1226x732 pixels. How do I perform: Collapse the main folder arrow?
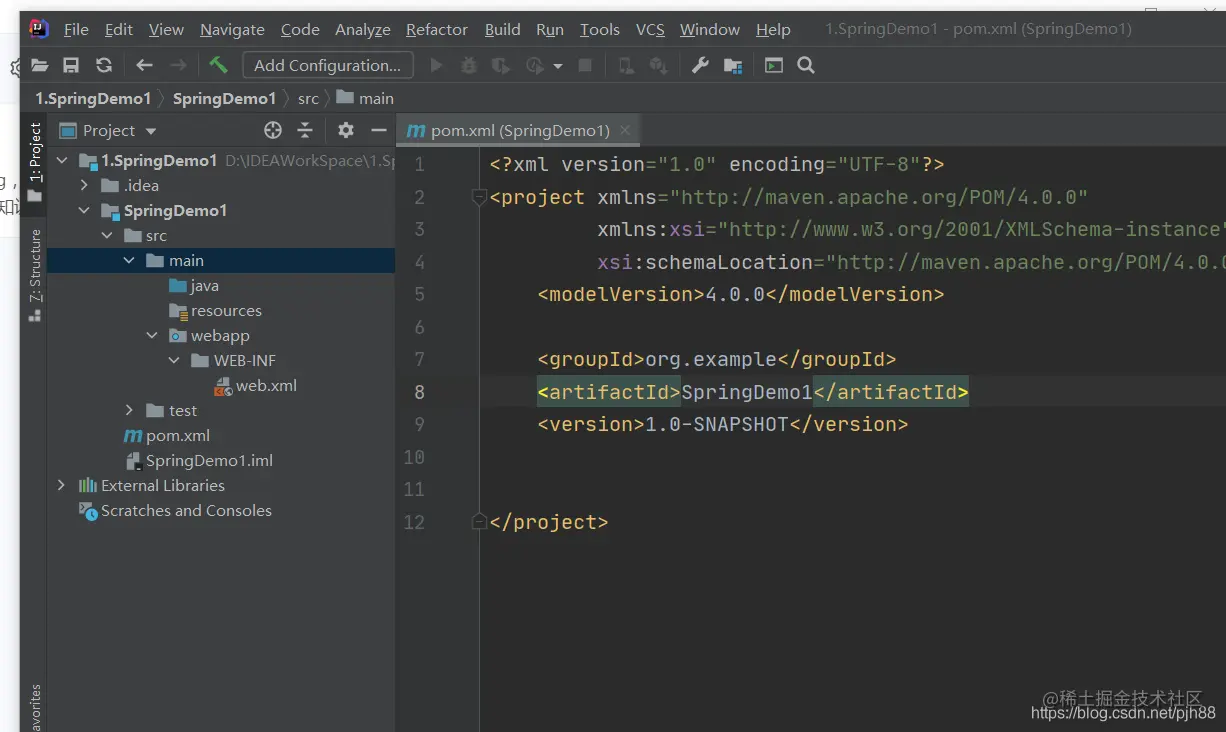pos(129,260)
